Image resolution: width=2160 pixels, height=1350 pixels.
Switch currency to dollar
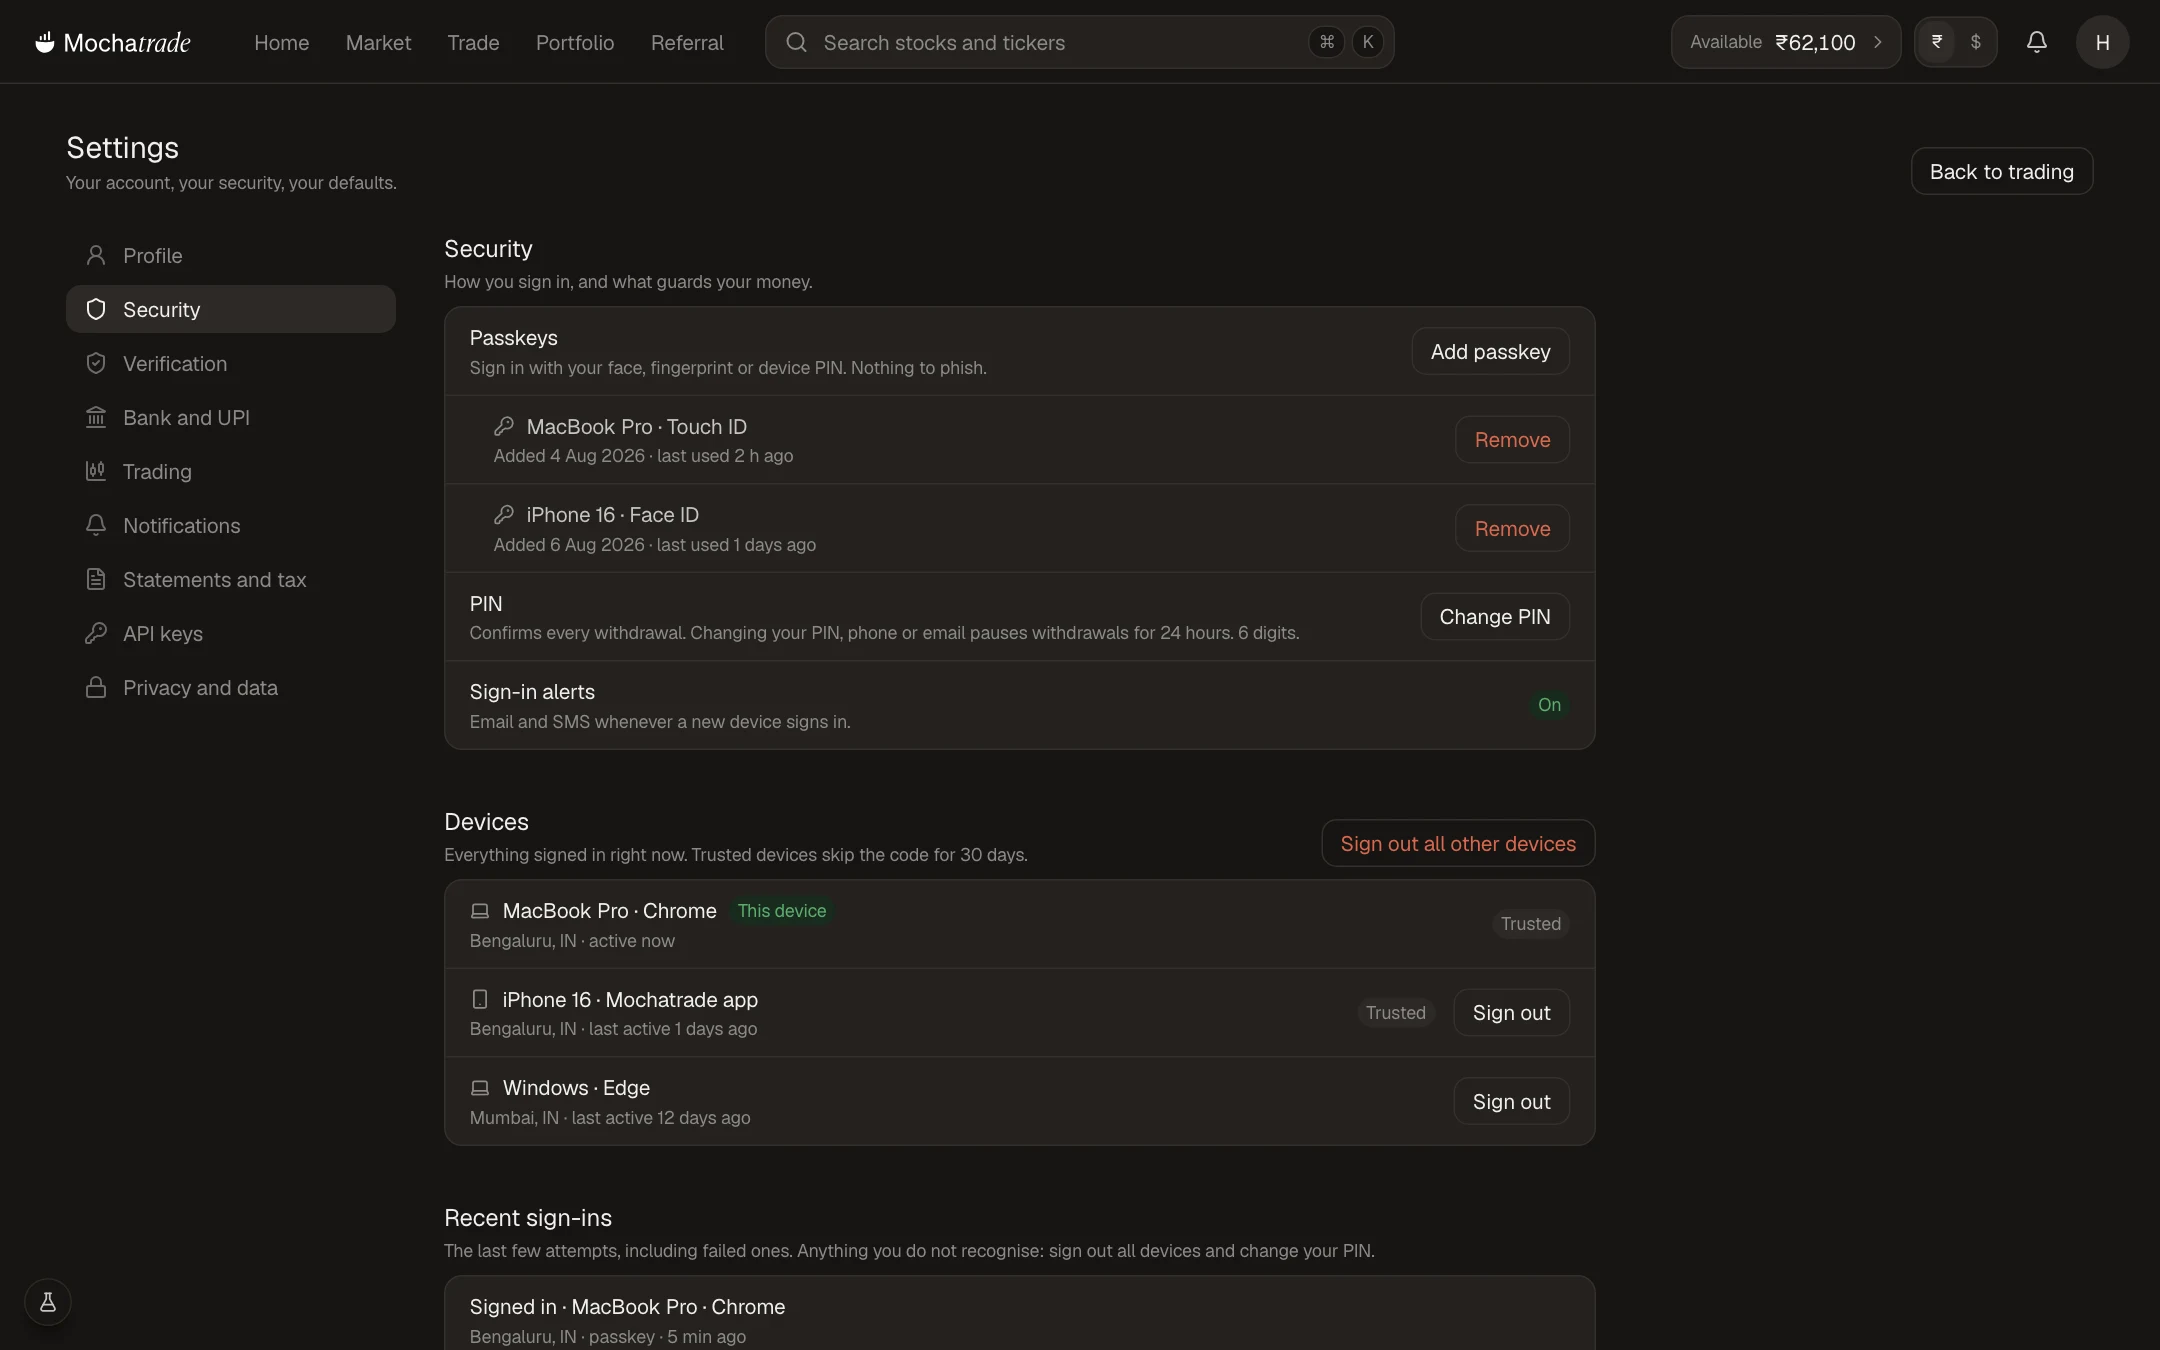1975,42
